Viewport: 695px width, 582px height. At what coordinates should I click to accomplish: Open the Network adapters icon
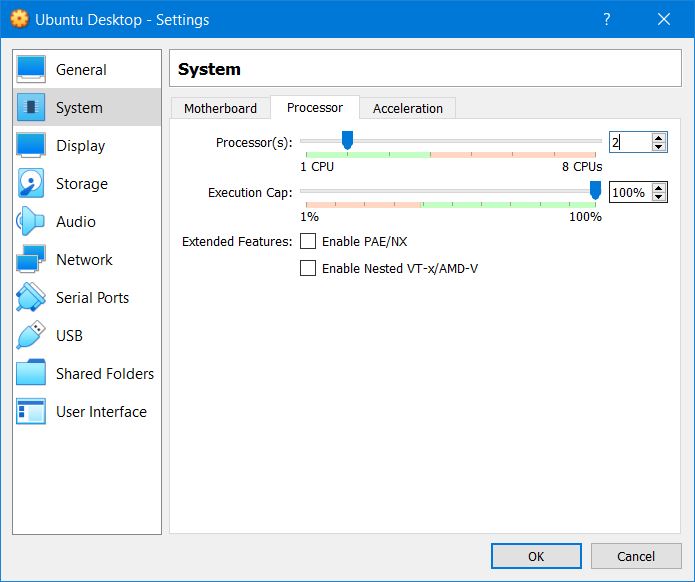(31, 260)
